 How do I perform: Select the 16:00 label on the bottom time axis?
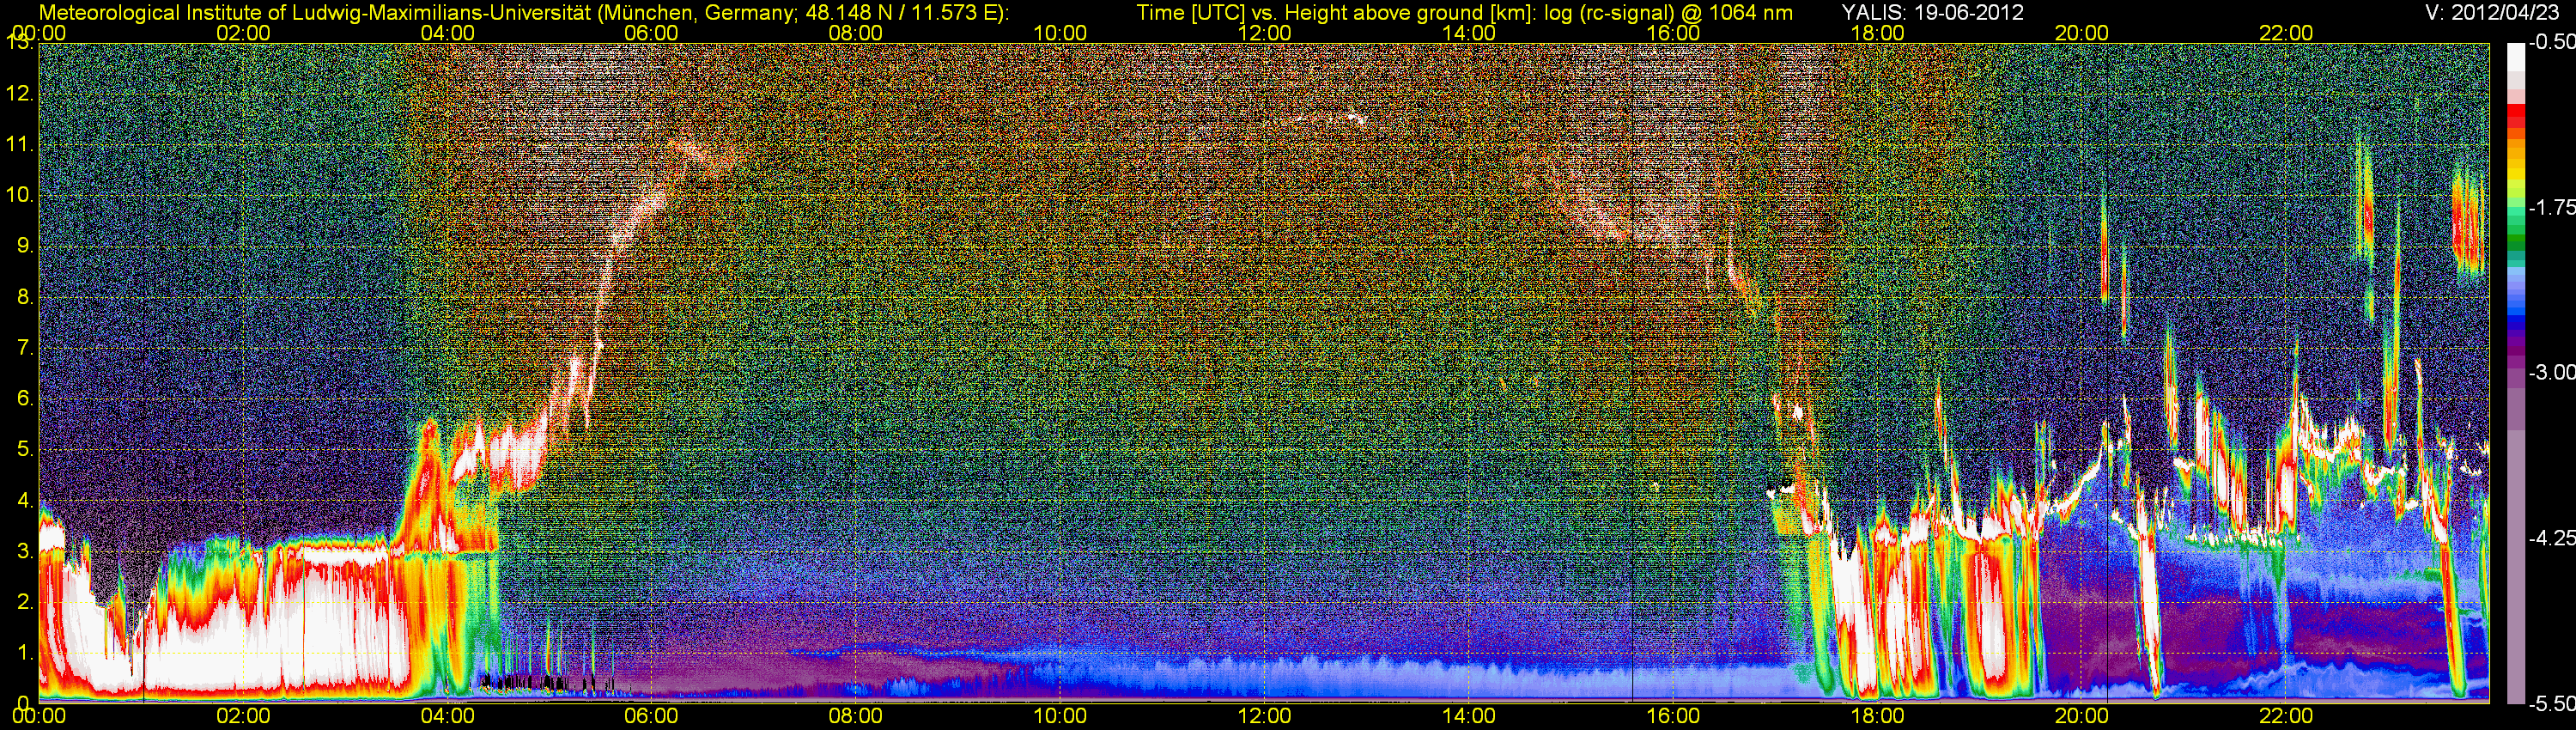click(x=1673, y=717)
